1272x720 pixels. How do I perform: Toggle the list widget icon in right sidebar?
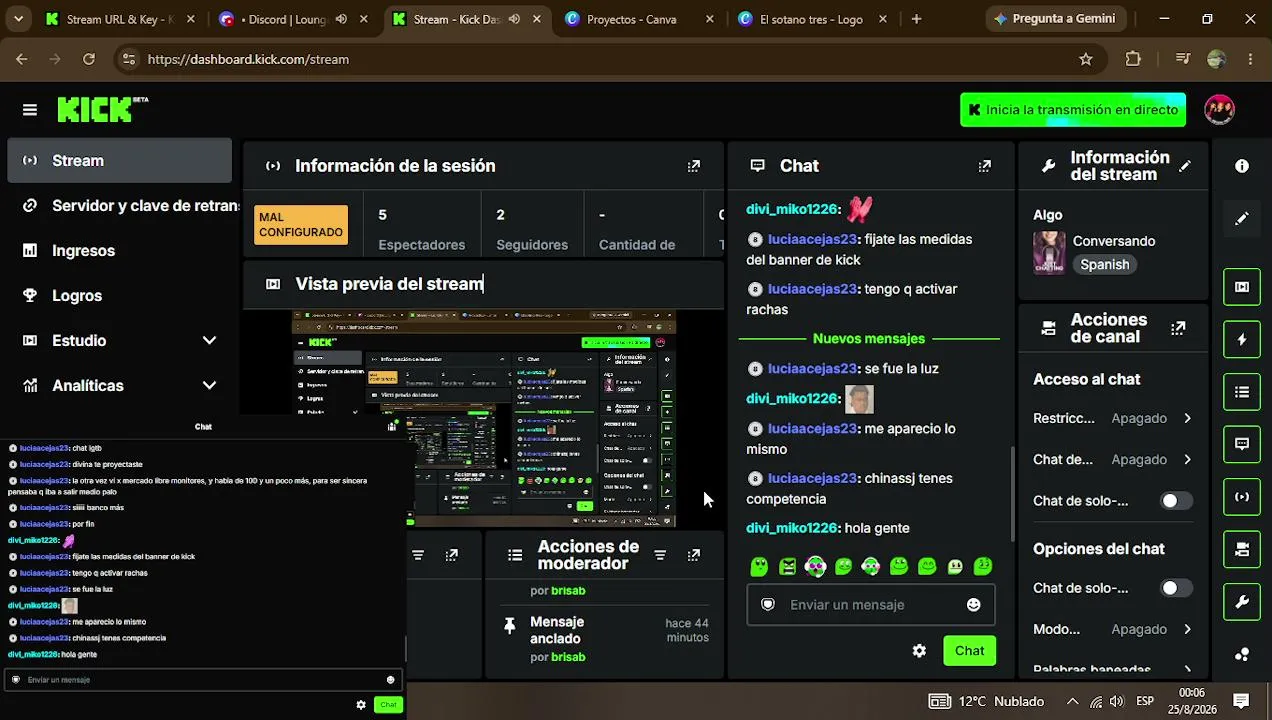1242,392
